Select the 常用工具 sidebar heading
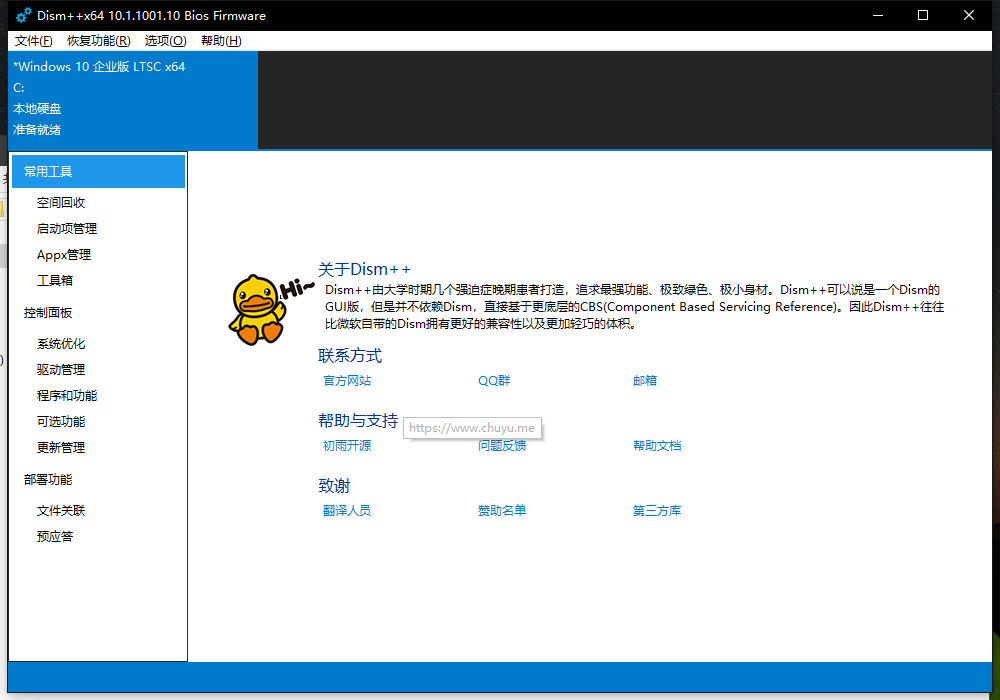The width and height of the screenshot is (1000, 700). pos(98,171)
